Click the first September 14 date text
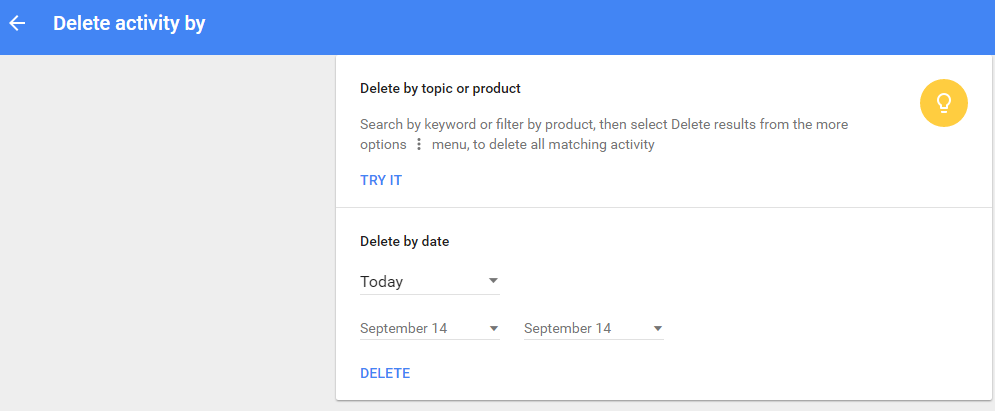 (404, 328)
